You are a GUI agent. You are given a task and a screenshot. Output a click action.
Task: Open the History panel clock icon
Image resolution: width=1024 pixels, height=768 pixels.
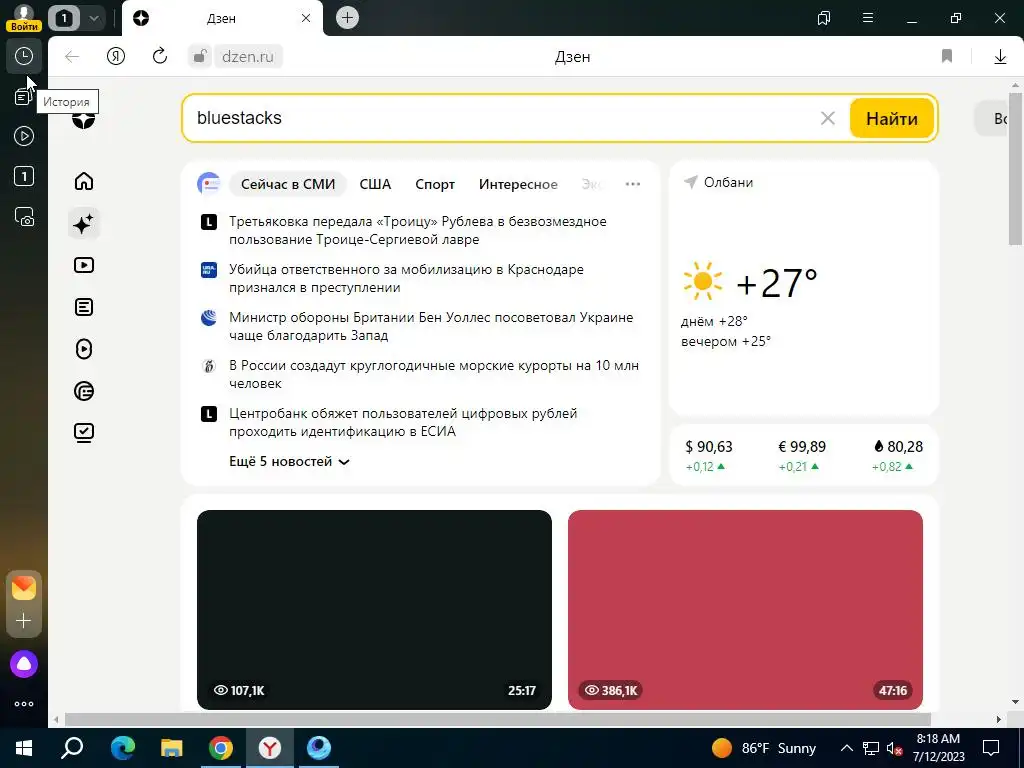point(24,56)
